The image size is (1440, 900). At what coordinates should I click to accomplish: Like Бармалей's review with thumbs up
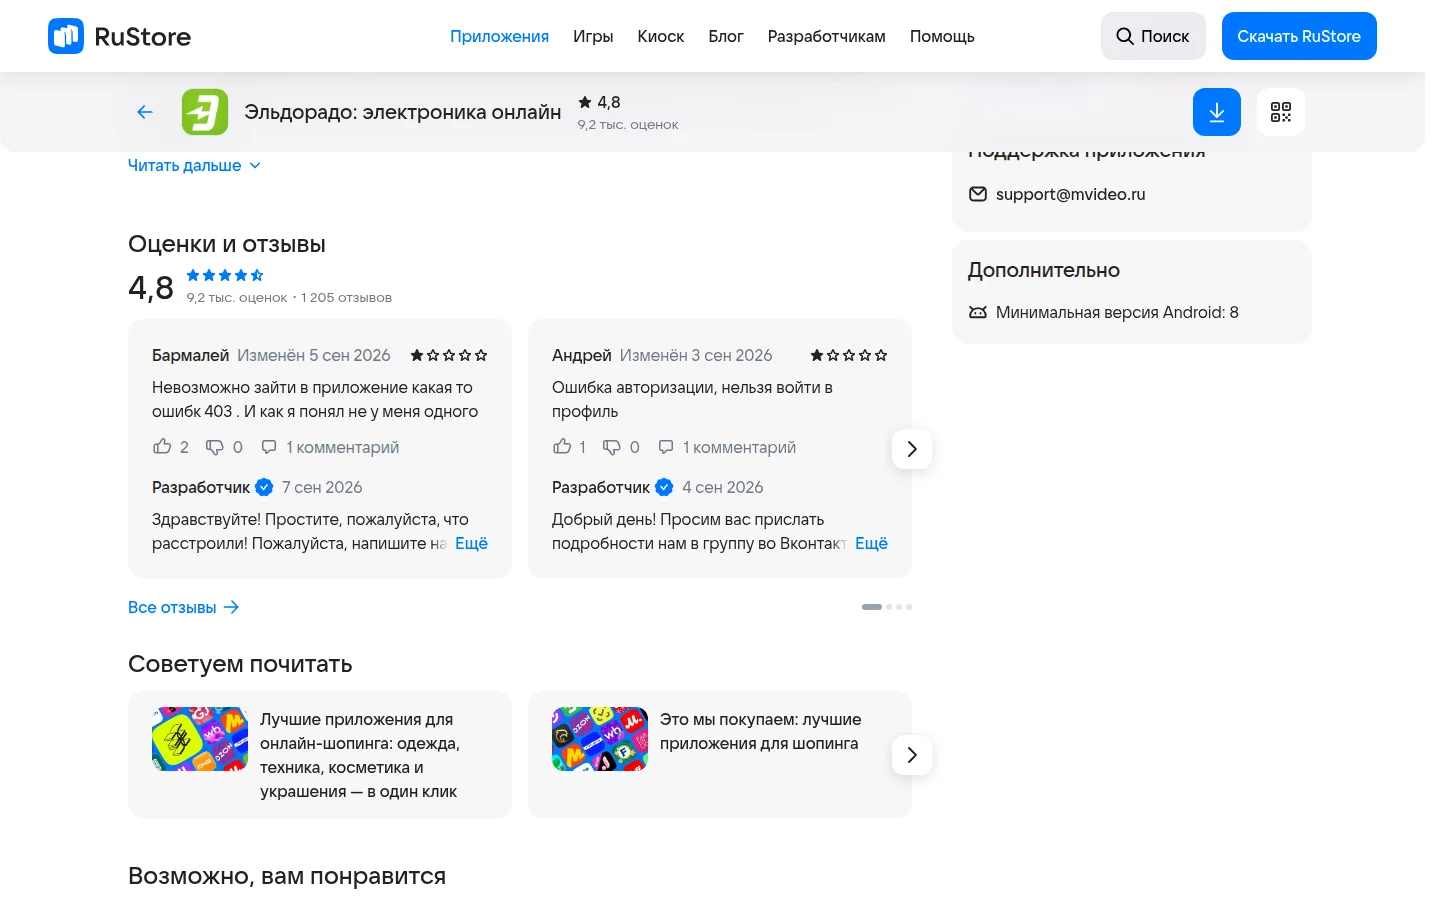point(162,447)
